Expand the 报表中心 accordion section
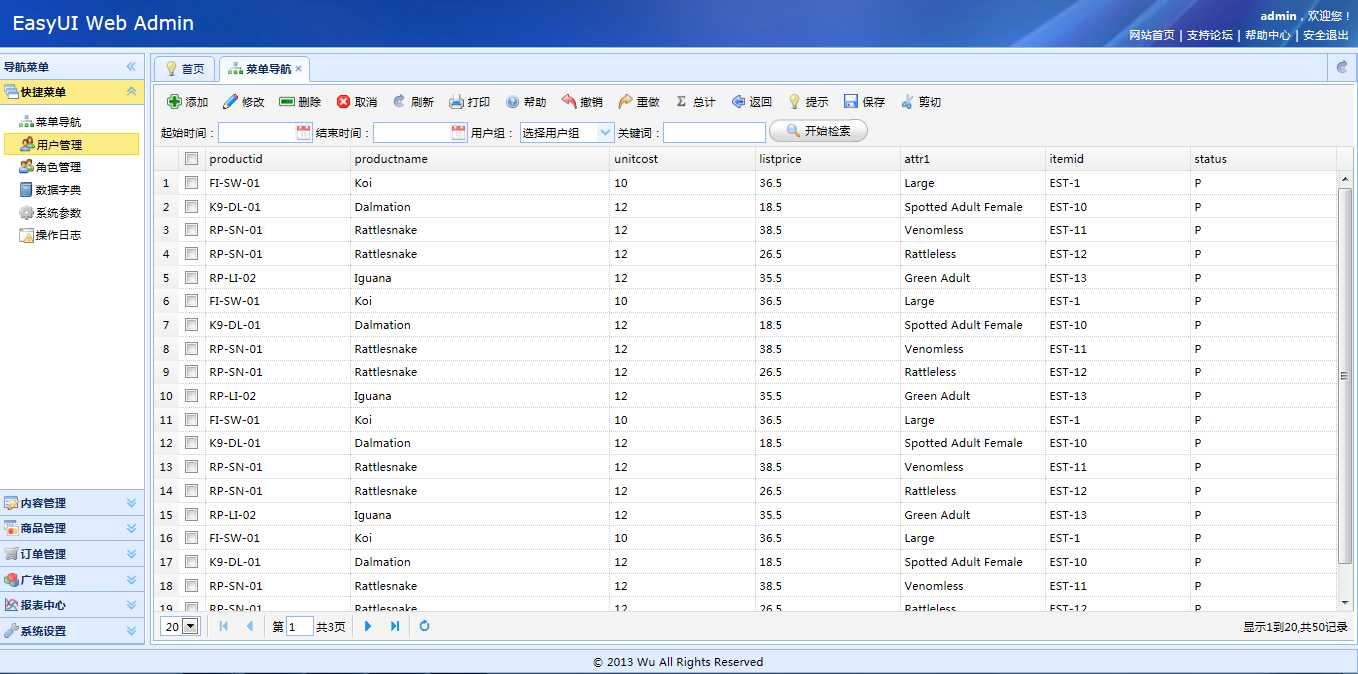This screenshot has width=1358, height=674. point(131,605)
